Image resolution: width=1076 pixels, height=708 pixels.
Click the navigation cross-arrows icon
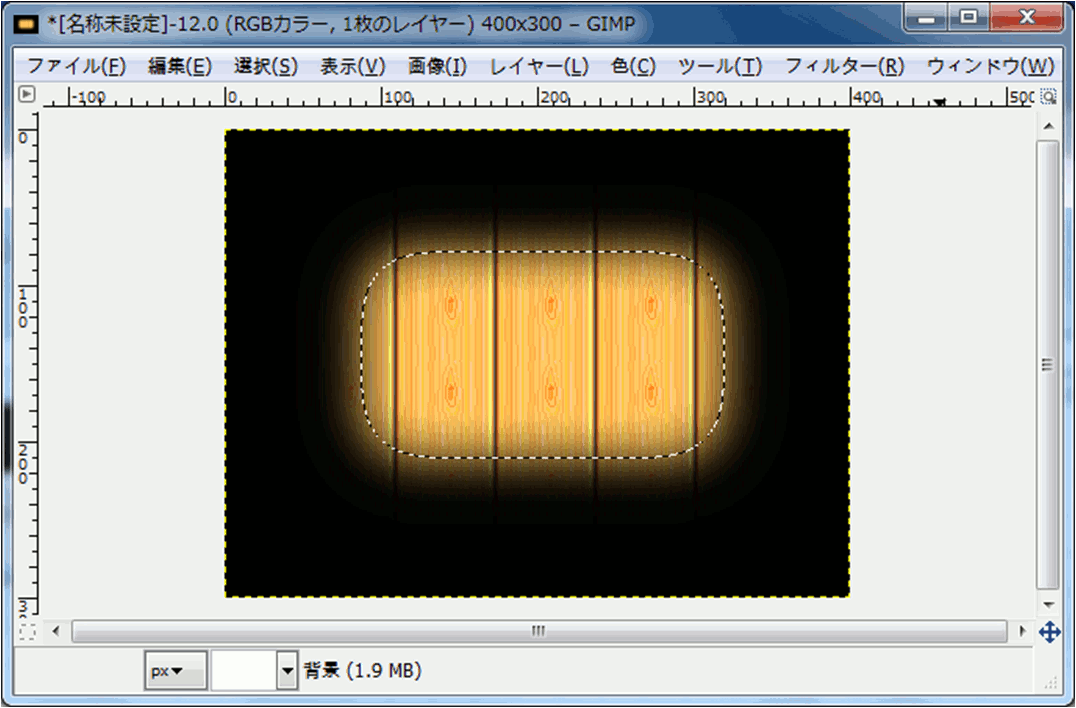[1049, 632]
